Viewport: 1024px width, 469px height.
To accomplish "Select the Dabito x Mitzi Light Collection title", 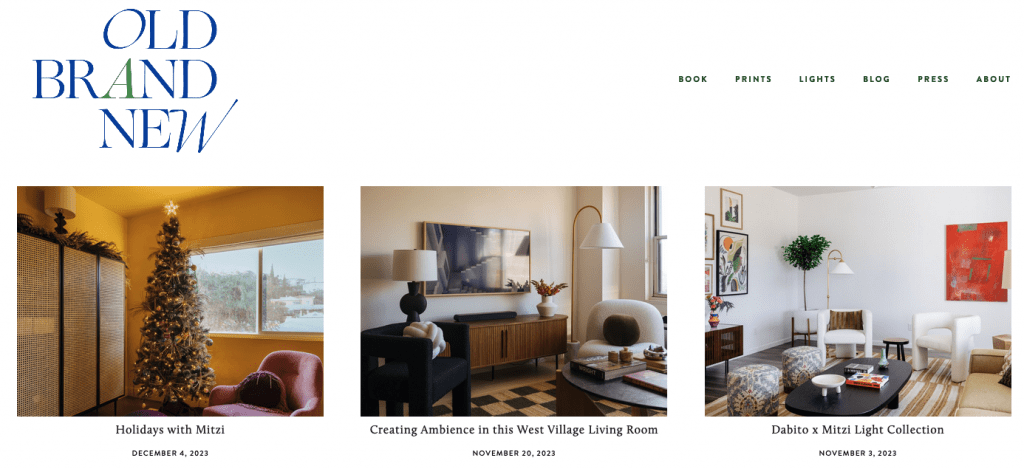I will 857,430.
